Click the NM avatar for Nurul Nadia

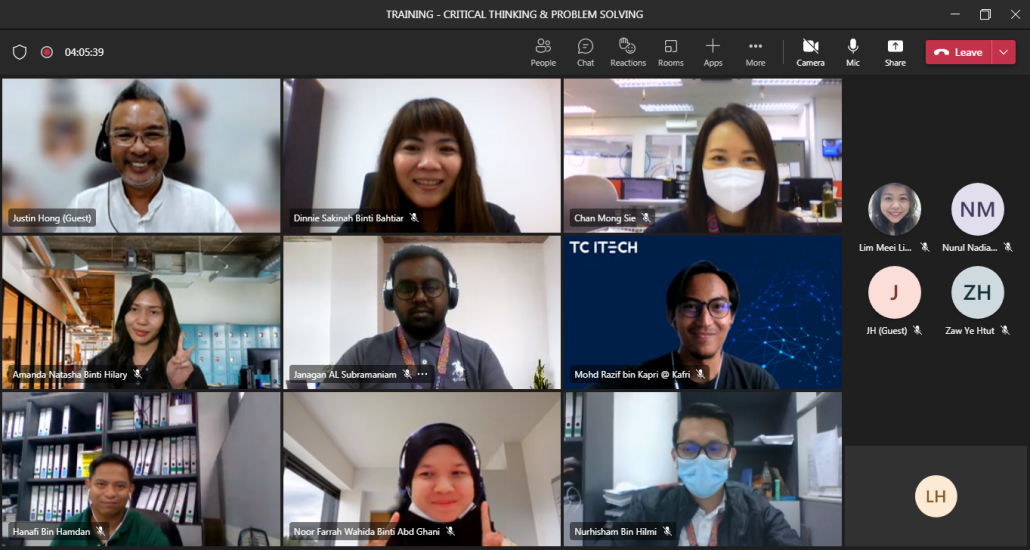(977, 209)
